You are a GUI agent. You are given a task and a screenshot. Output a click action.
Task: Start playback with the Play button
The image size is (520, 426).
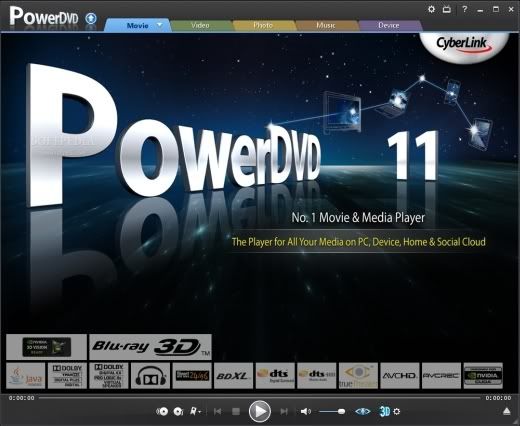260,411
